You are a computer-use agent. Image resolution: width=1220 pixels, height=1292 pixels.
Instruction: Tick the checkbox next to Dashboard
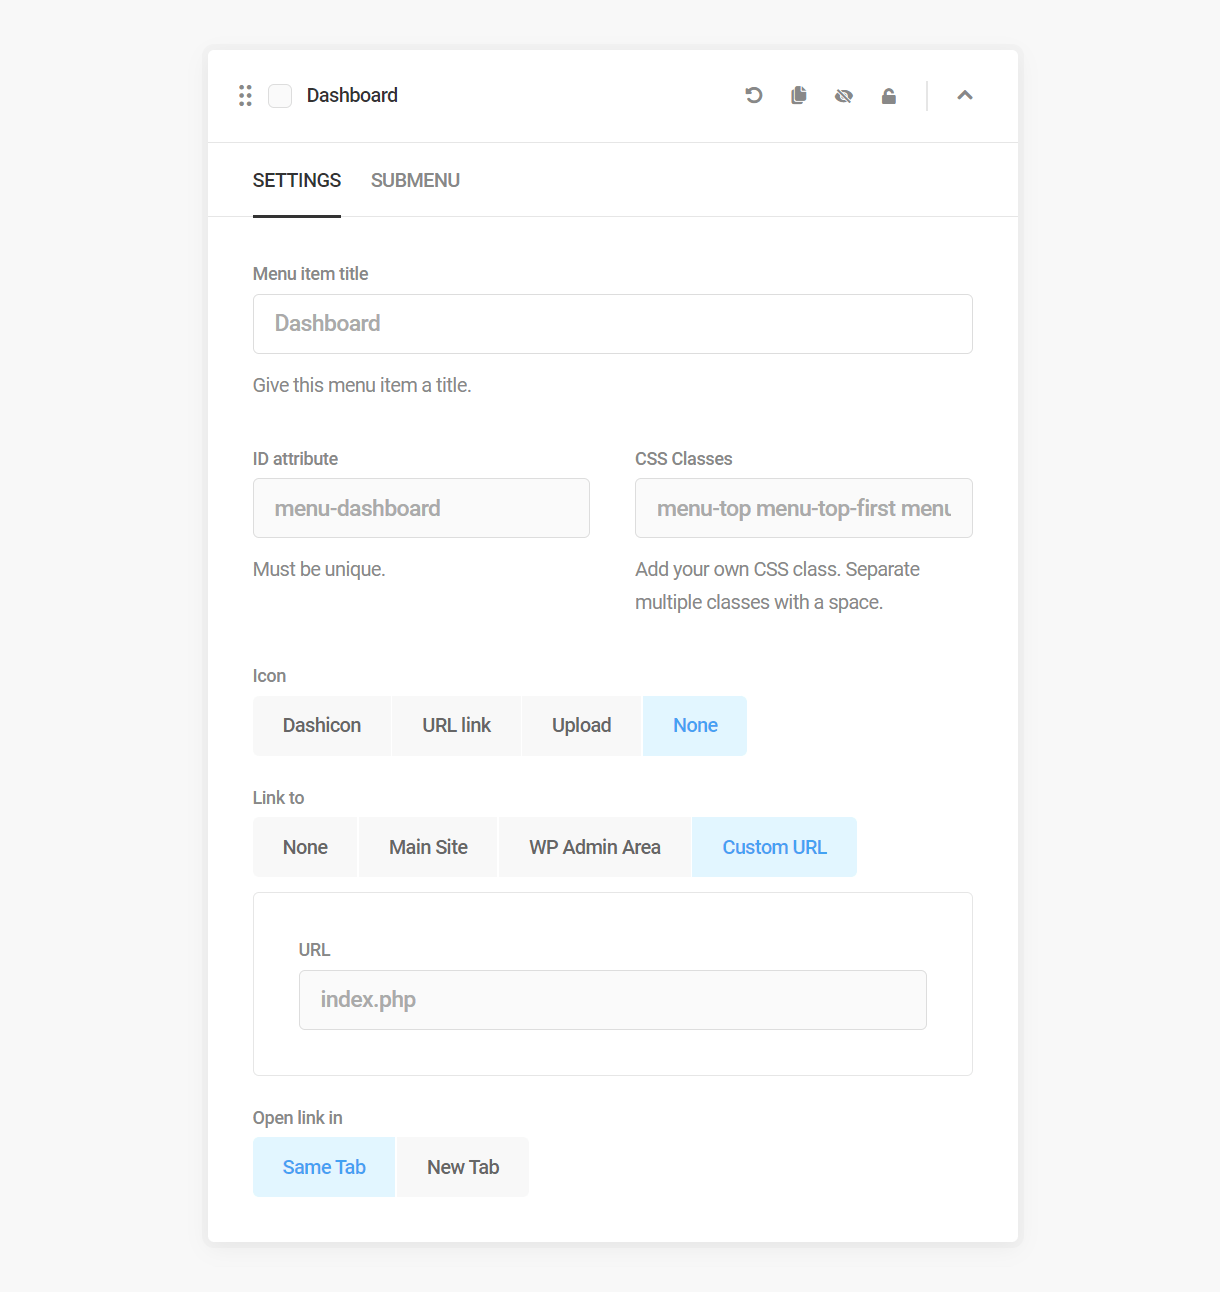(280, 96)
